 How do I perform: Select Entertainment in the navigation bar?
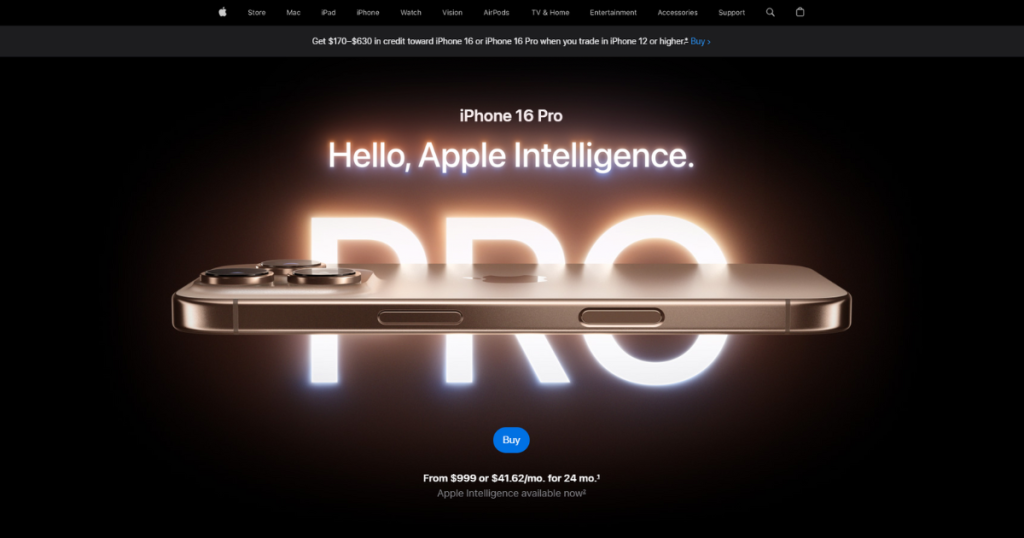pyautogui.click(x=613, y=12)
